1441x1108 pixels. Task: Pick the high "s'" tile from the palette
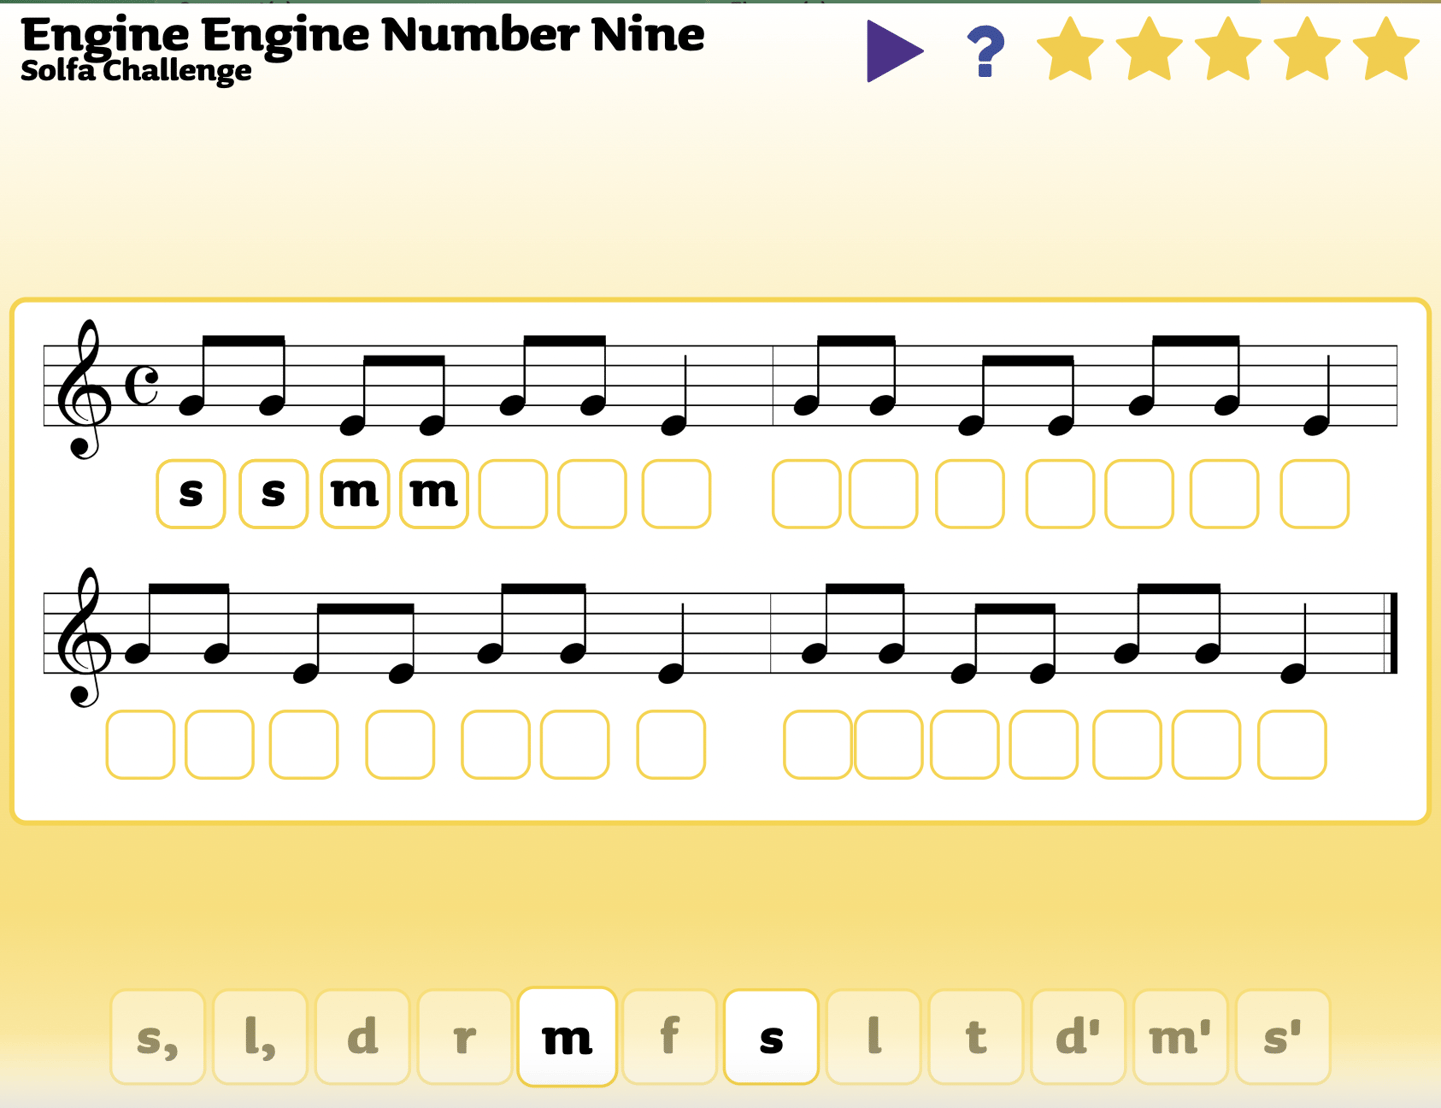tap(1283, 1038)
